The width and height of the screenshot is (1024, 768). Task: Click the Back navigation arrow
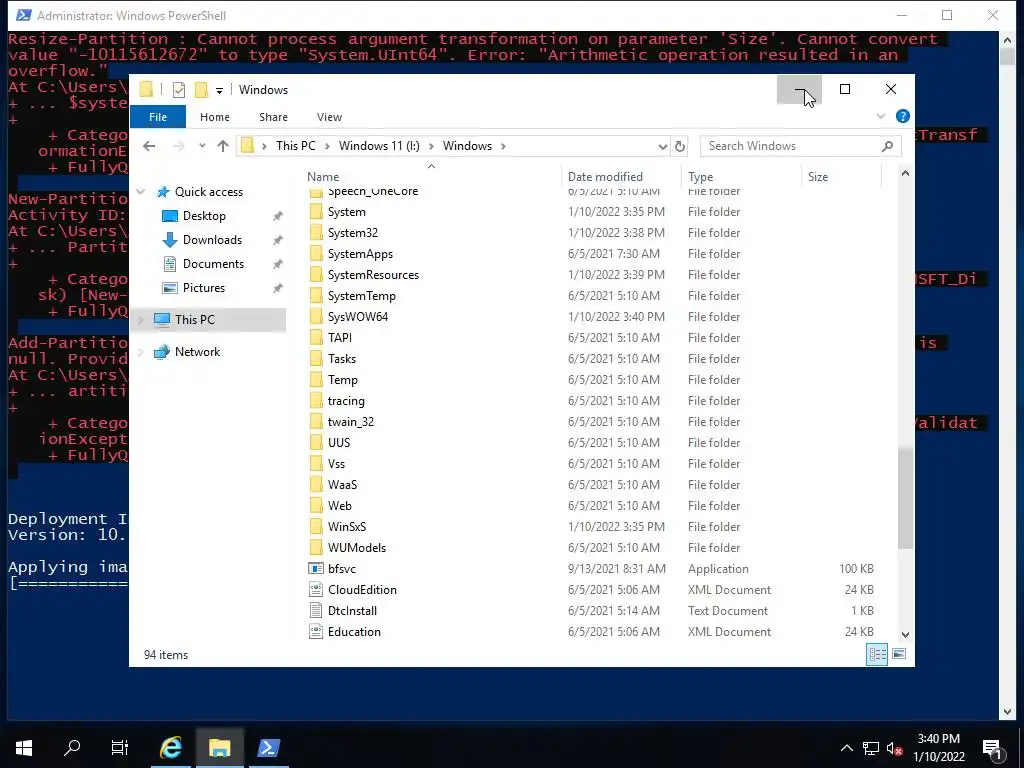tap(149, 146)
